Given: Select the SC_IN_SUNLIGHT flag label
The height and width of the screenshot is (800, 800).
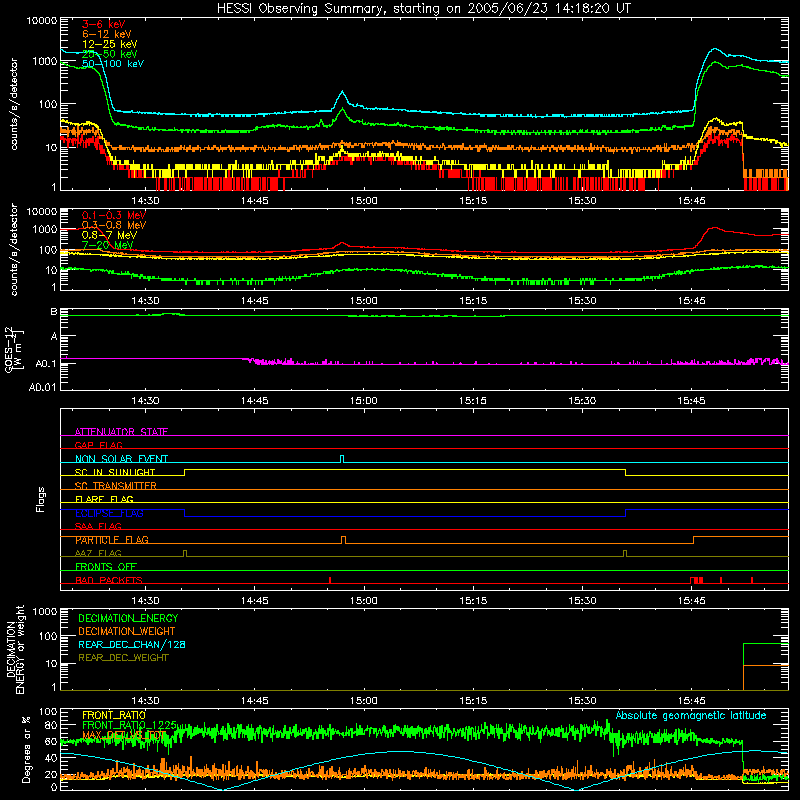Looking at the screenshot, I should 115,472.
